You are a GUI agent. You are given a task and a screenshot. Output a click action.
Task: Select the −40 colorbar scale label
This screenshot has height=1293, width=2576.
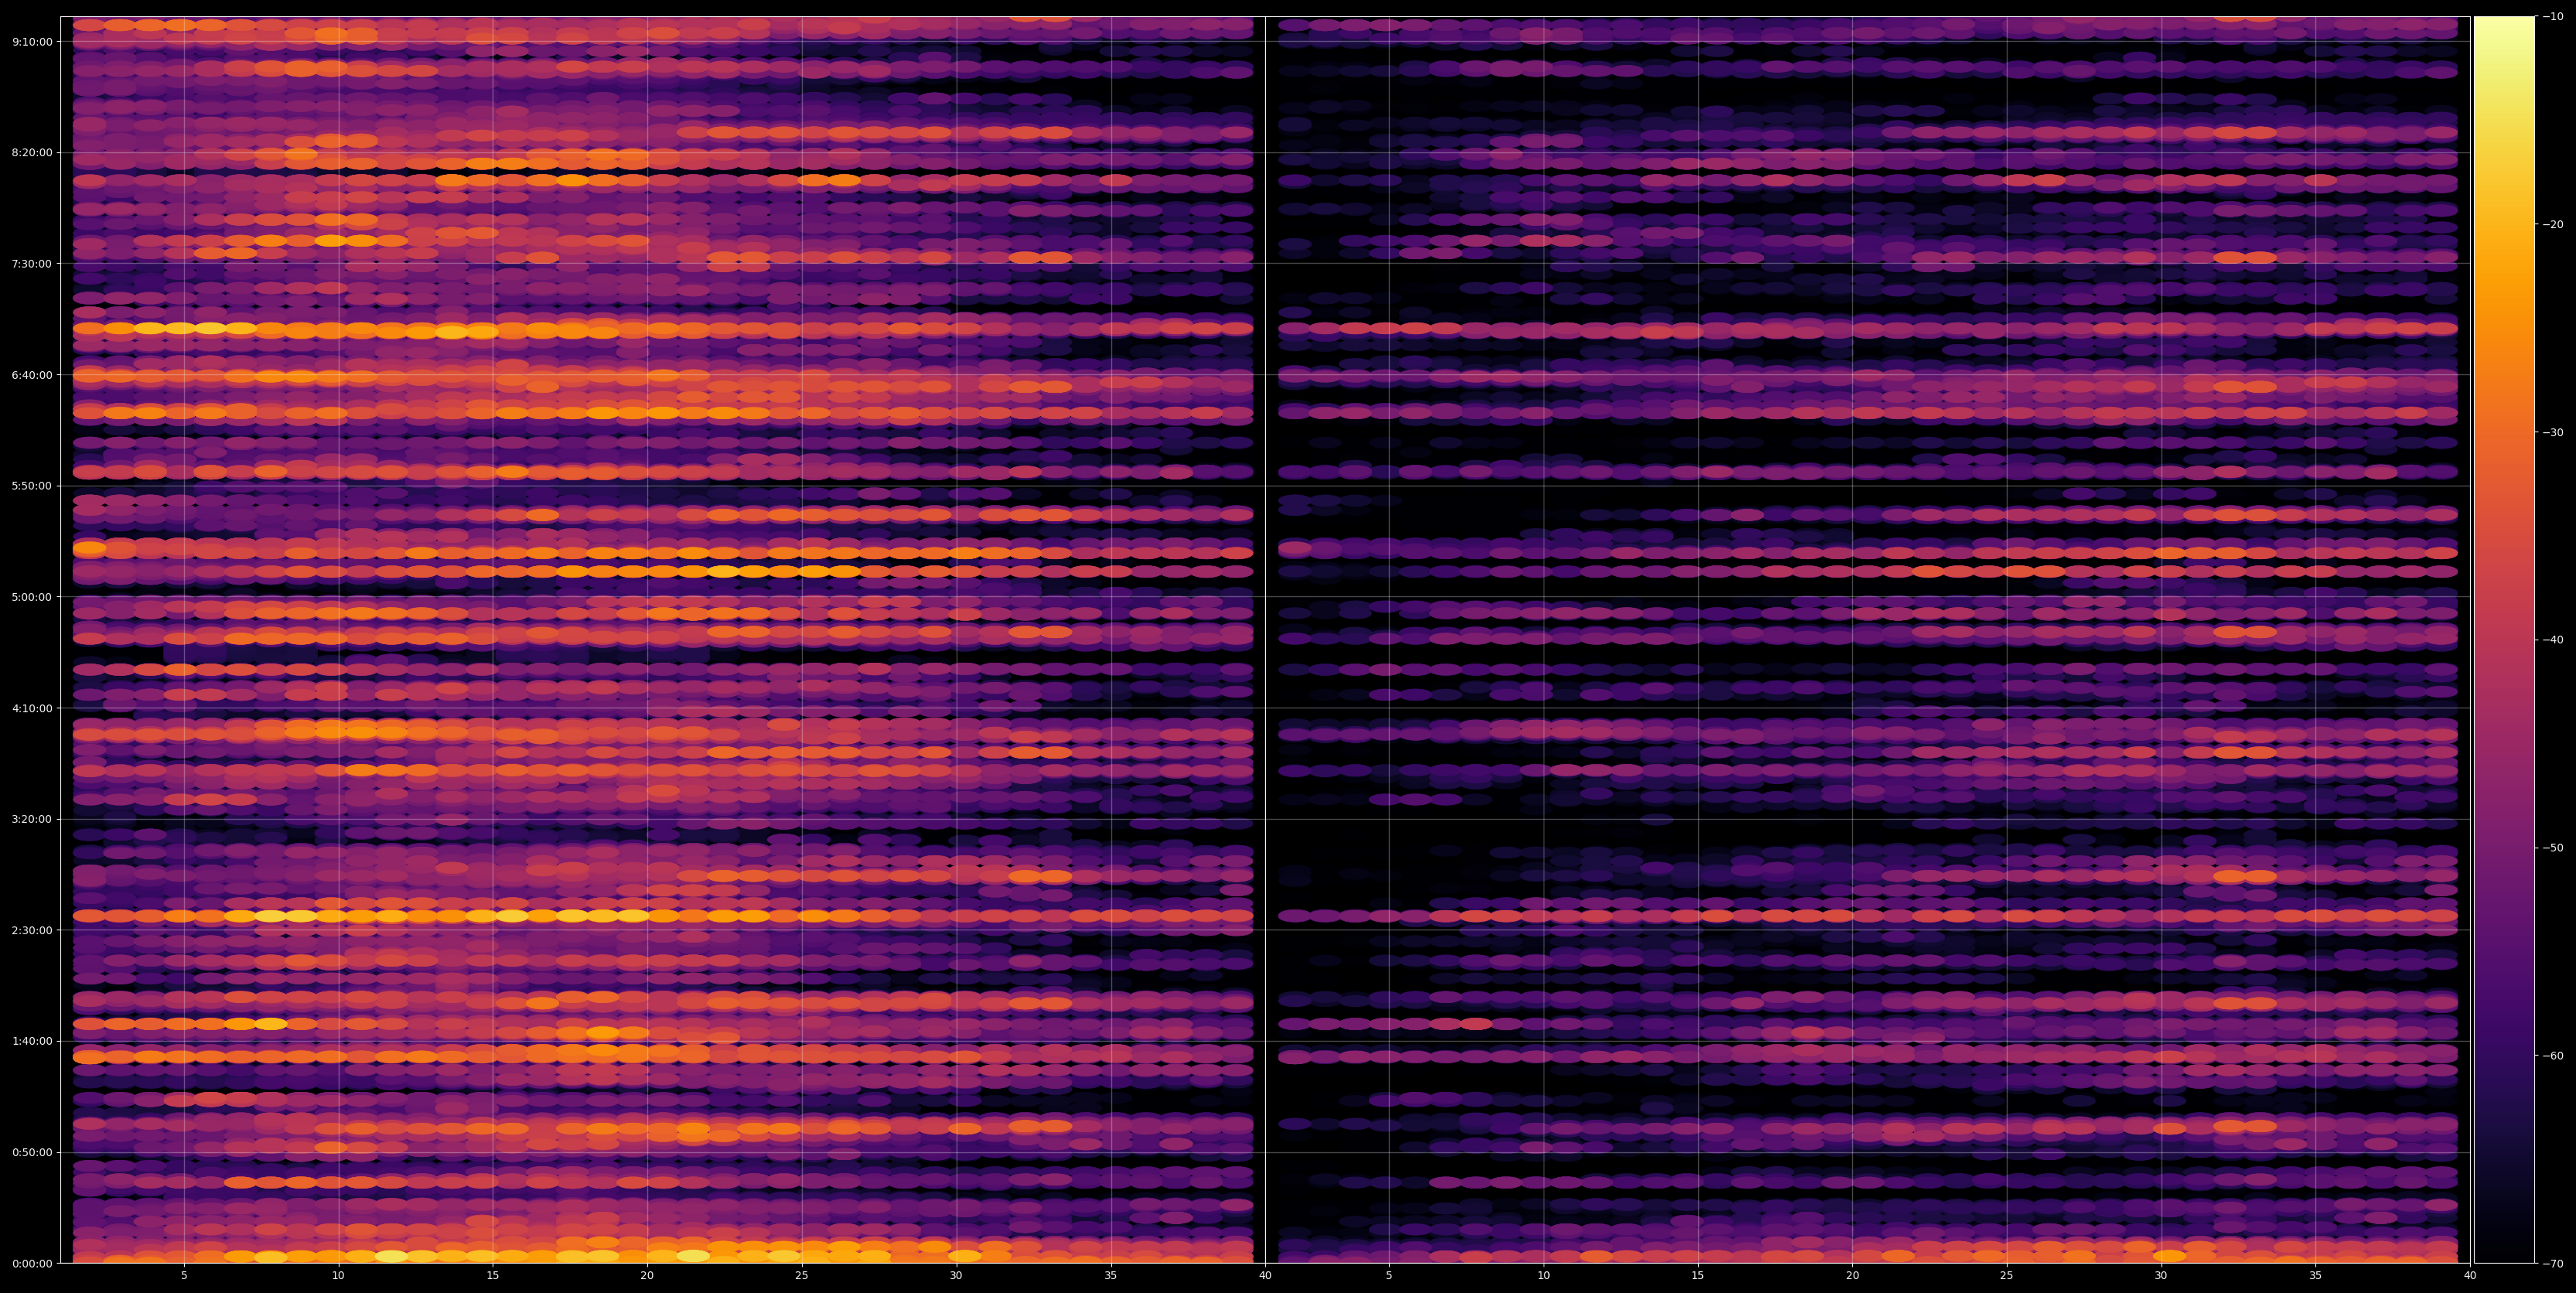pos(2552,640)
